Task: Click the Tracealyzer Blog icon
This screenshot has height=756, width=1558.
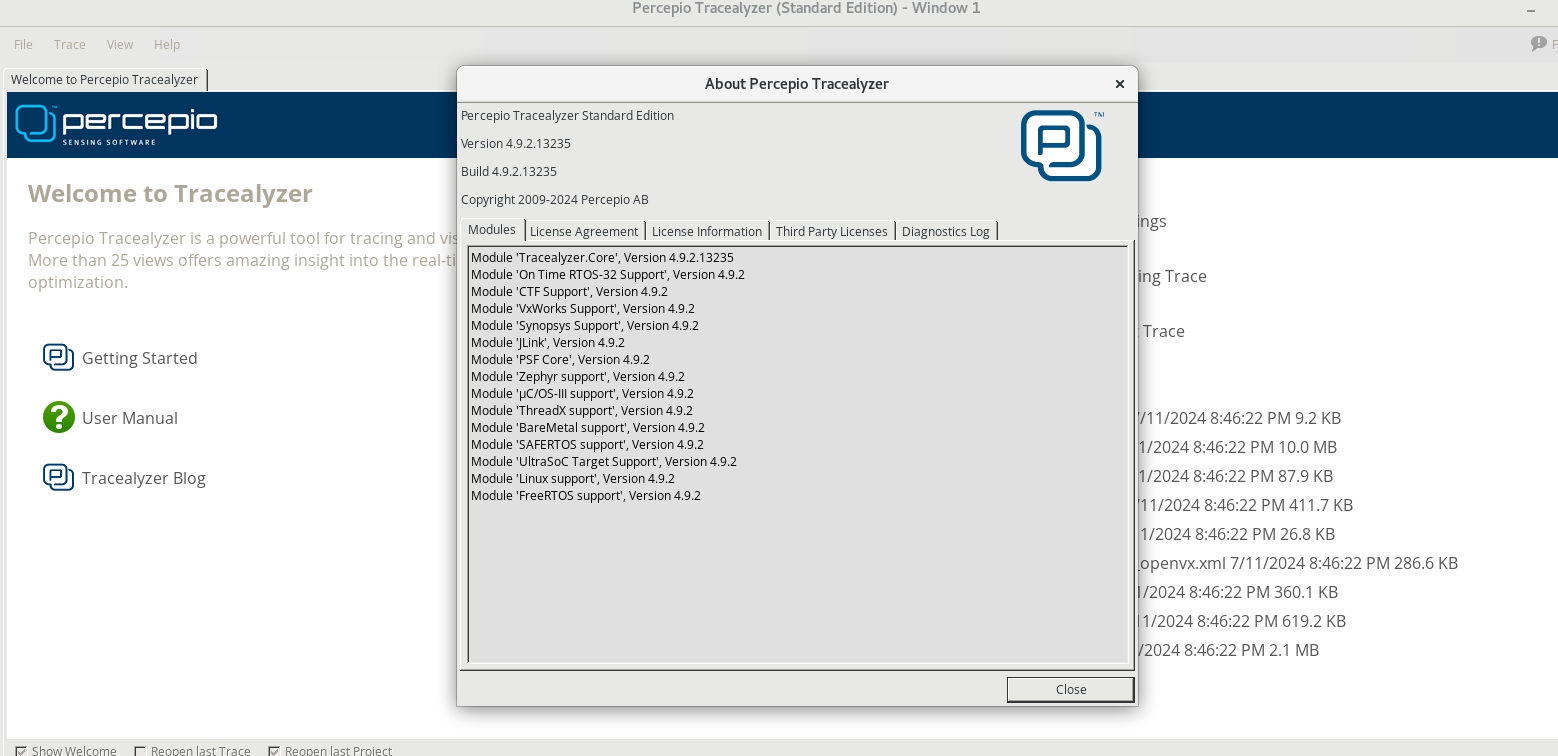Action: point(58,477)
